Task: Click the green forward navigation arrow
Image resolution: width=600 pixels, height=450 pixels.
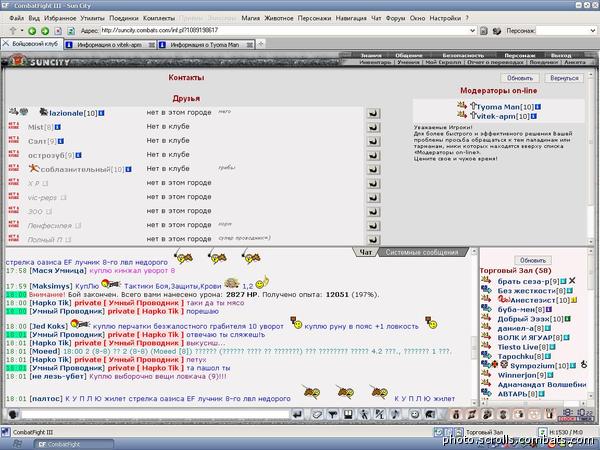Action: 45,31
